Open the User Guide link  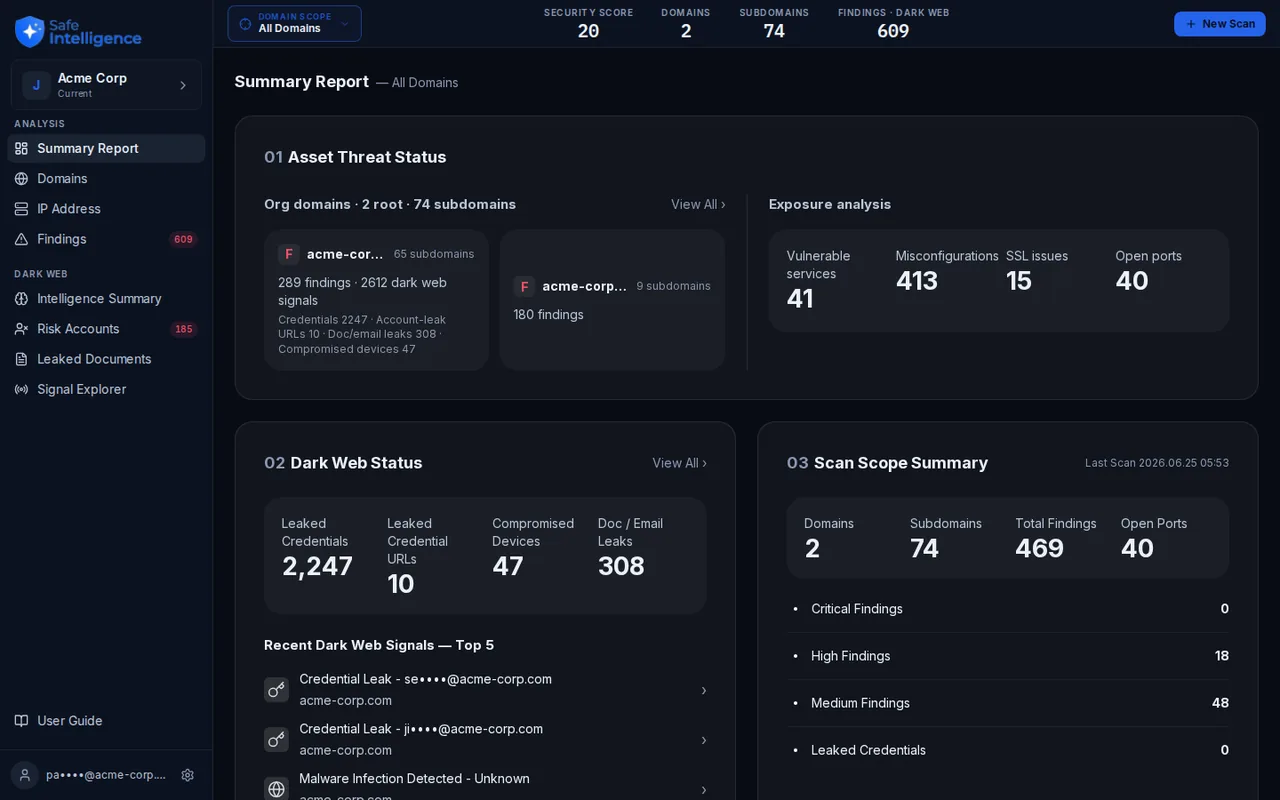pos(106,721)
